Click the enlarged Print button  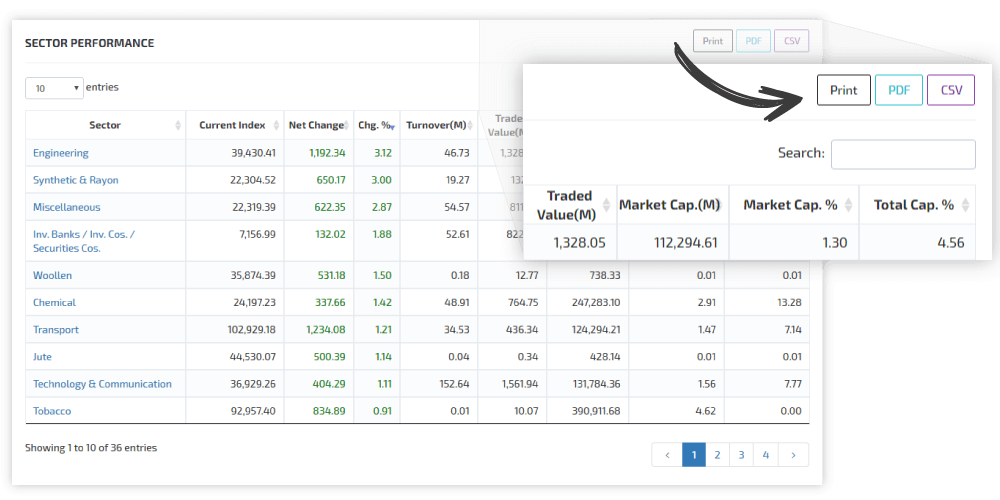coord(843,90)
